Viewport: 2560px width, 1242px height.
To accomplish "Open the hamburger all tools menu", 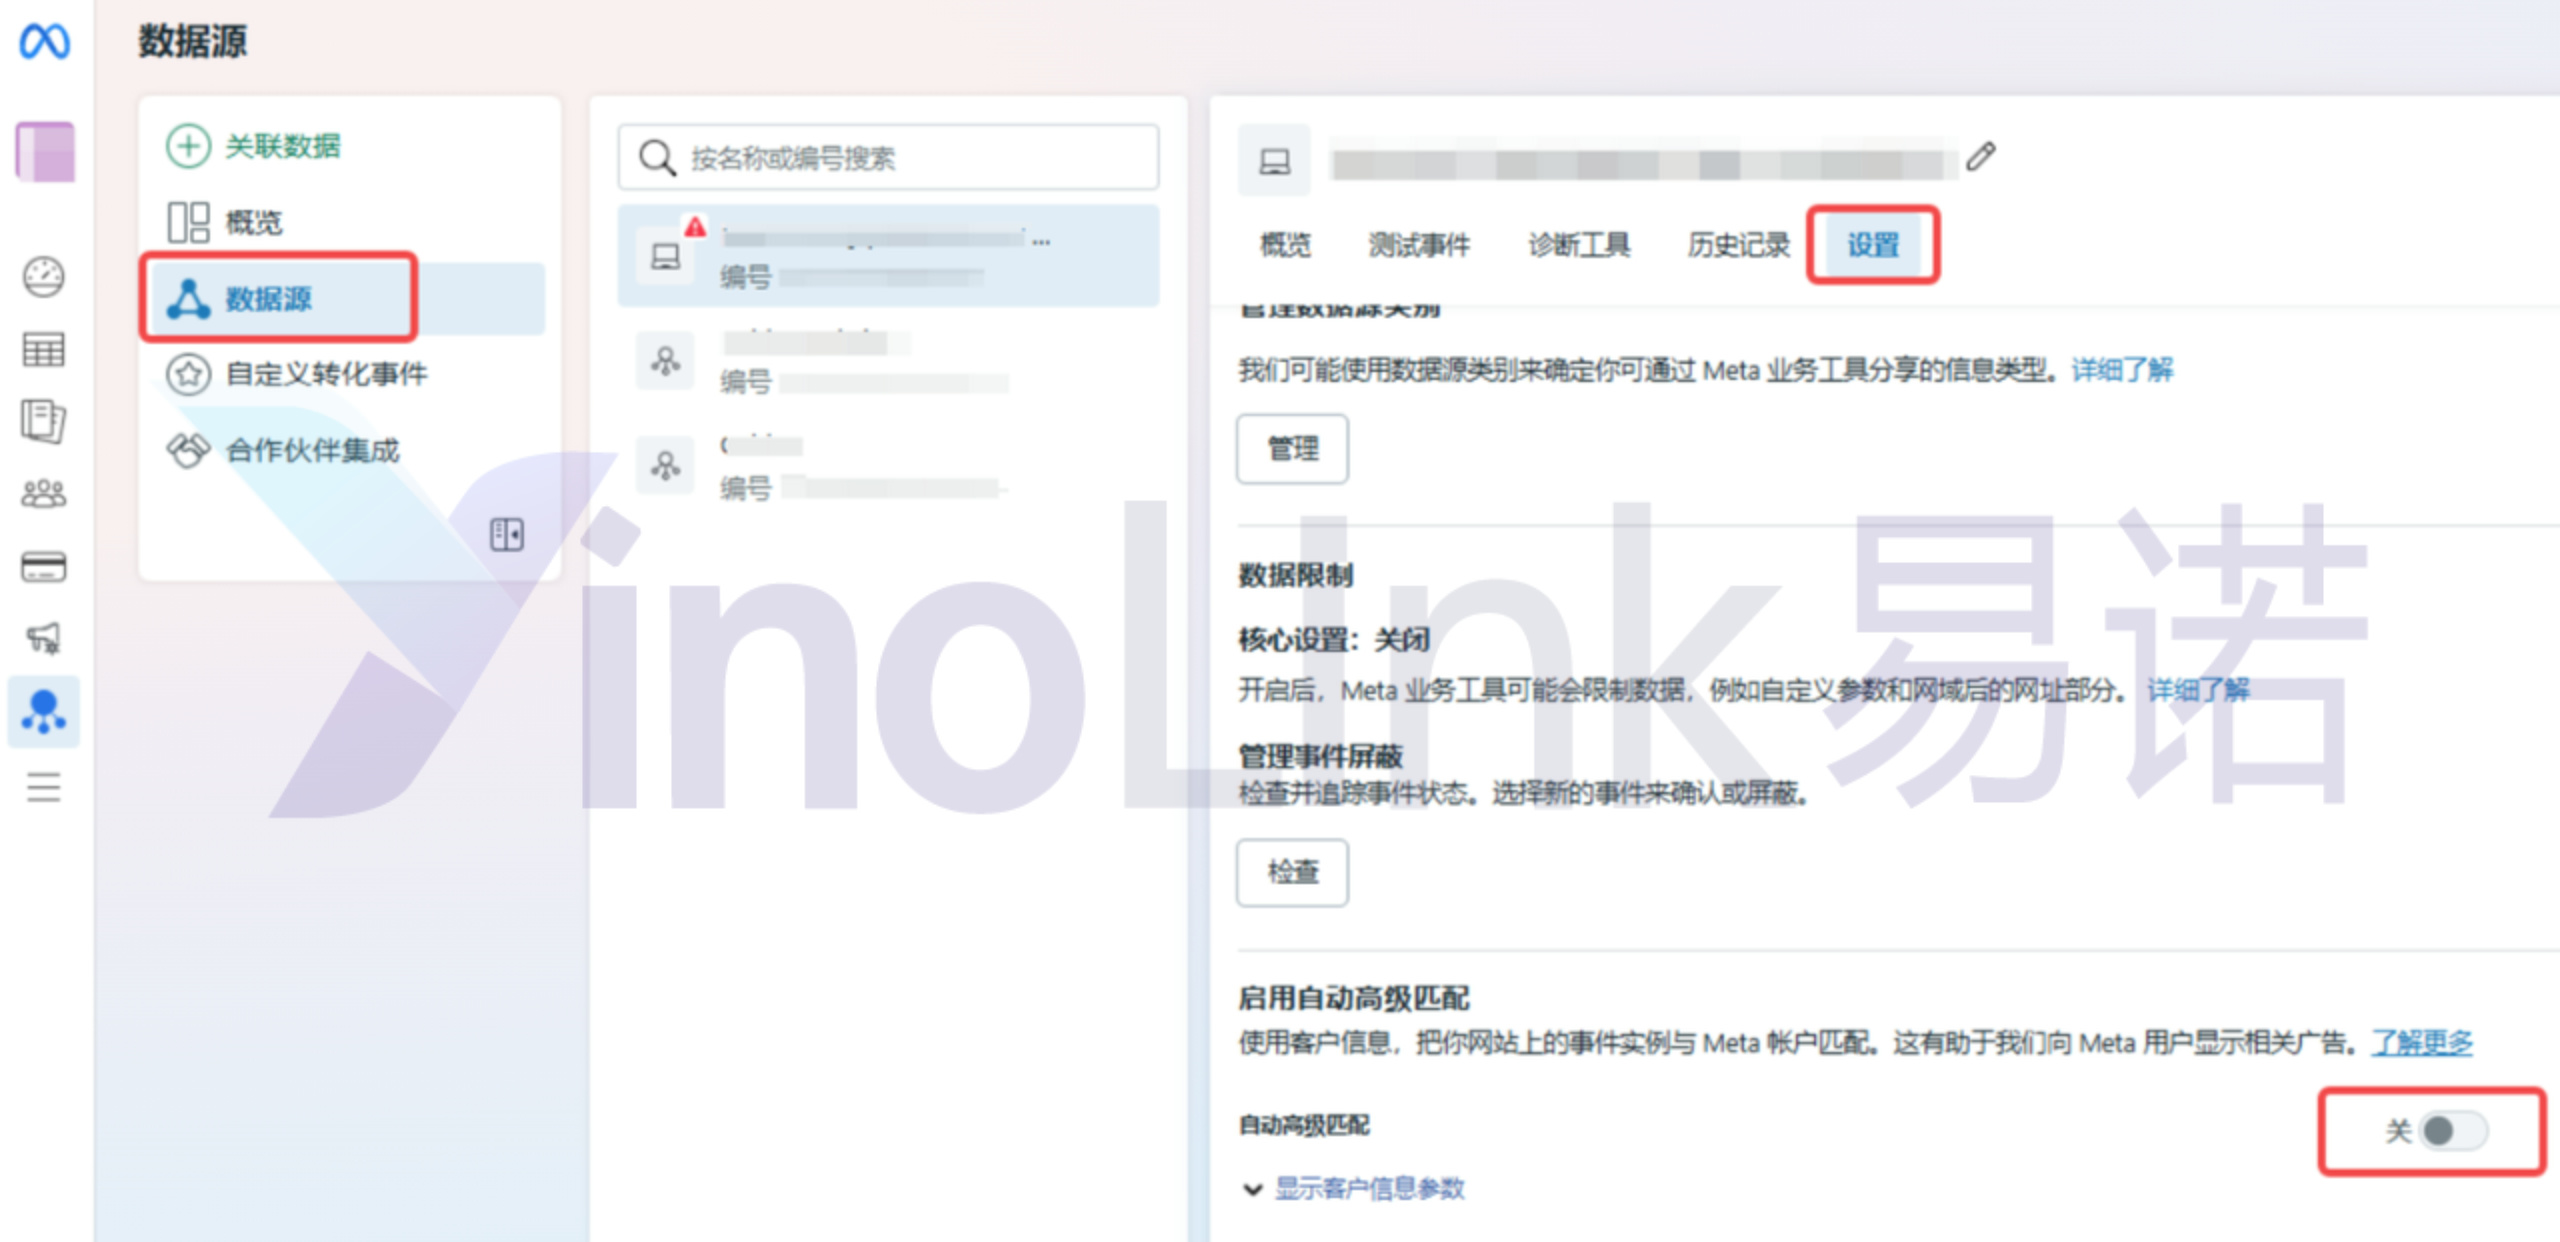I will pyautogui.click(x=44, y=787).
